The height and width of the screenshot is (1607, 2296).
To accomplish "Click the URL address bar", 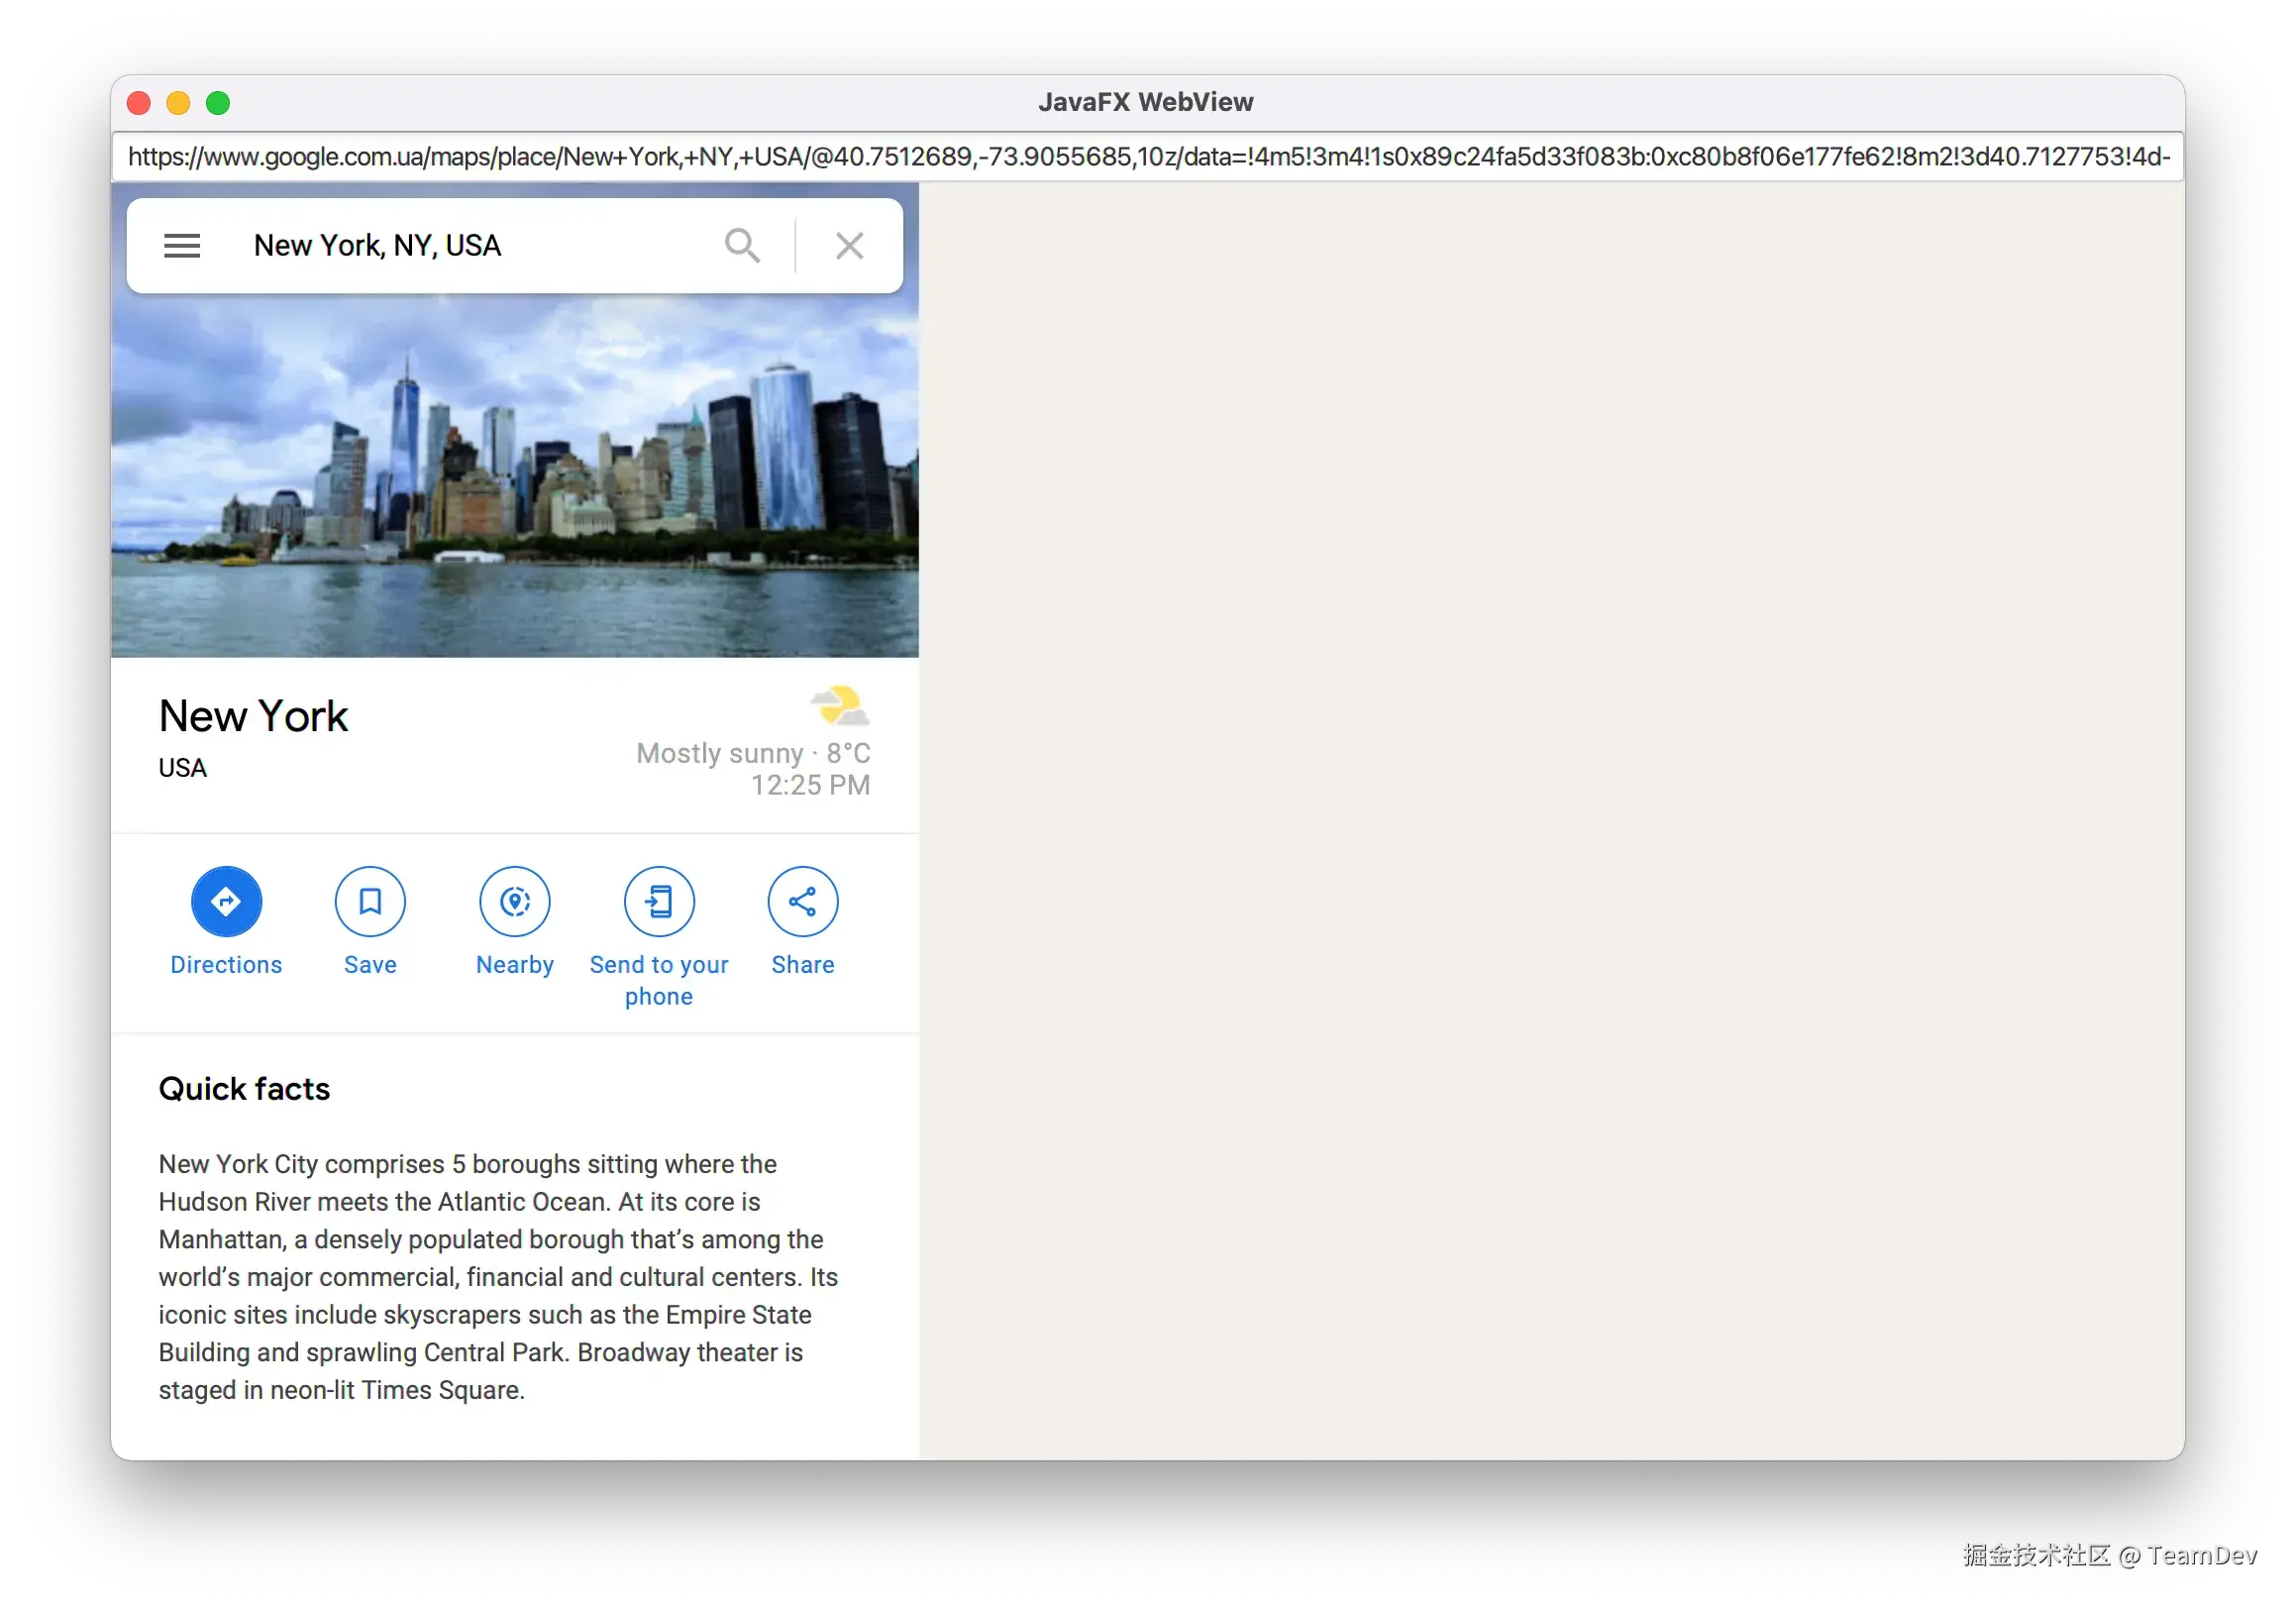I will (x=1147, y=157).
